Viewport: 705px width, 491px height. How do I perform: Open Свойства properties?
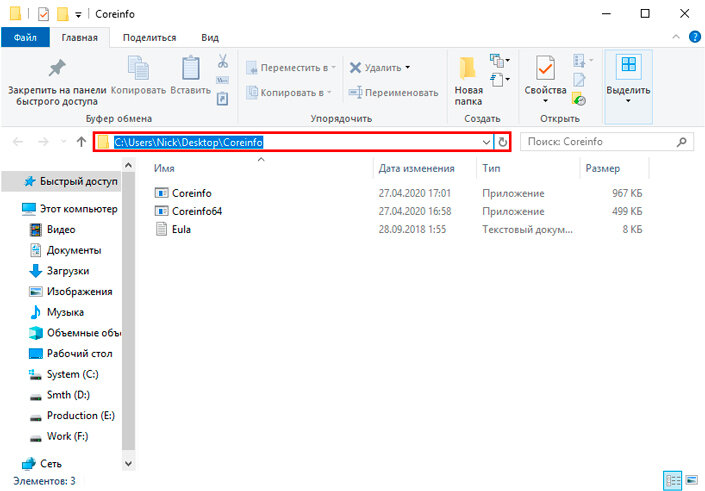point(545,80)
